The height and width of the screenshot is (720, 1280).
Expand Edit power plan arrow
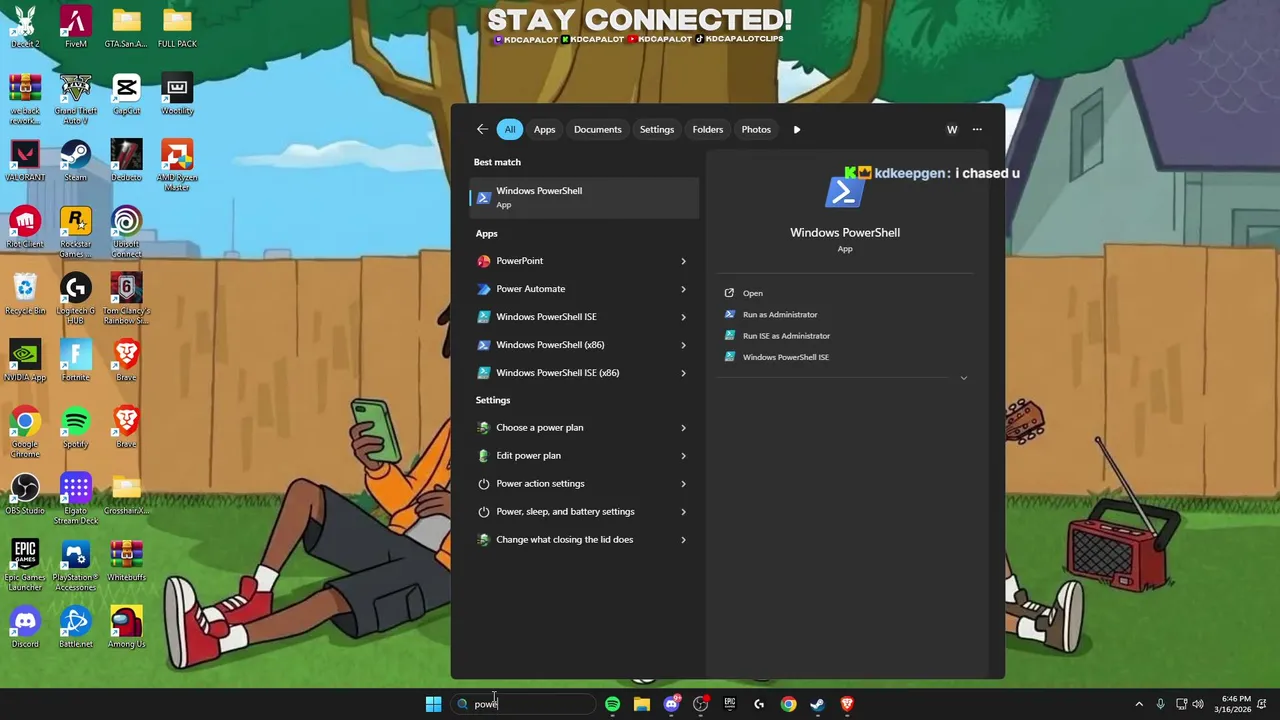683,456
